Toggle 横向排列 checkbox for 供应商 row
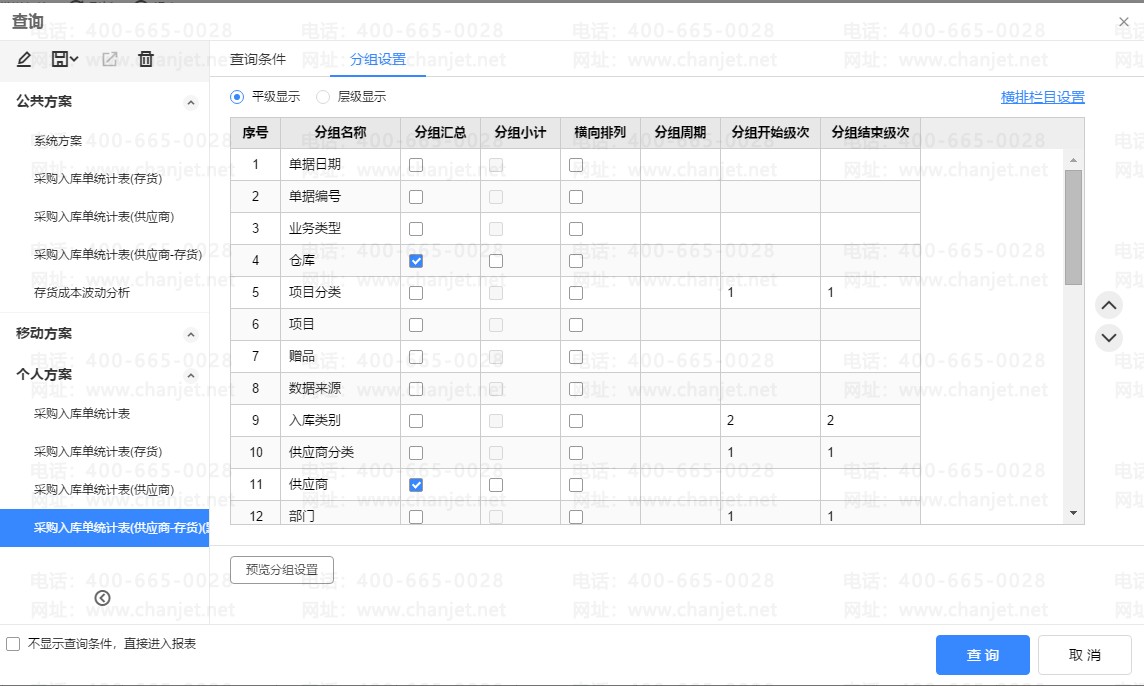The width and height of the screenshot is (1144, 686). click(x=576, y=485)
